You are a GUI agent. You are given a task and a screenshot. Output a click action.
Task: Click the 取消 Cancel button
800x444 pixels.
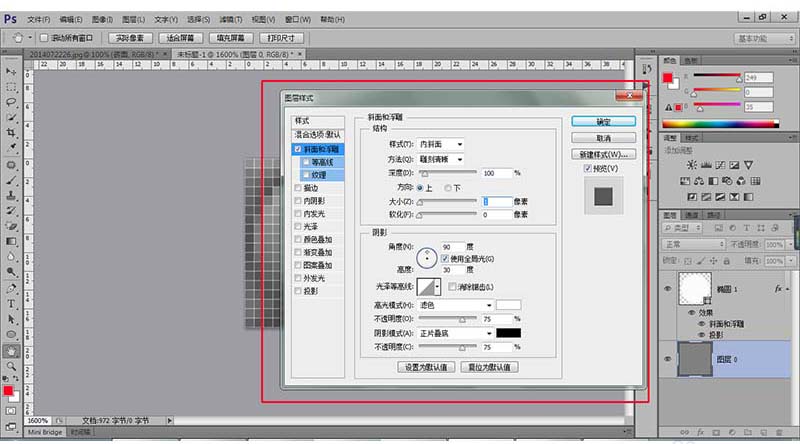pyautogui.click(x=604, y=138)
